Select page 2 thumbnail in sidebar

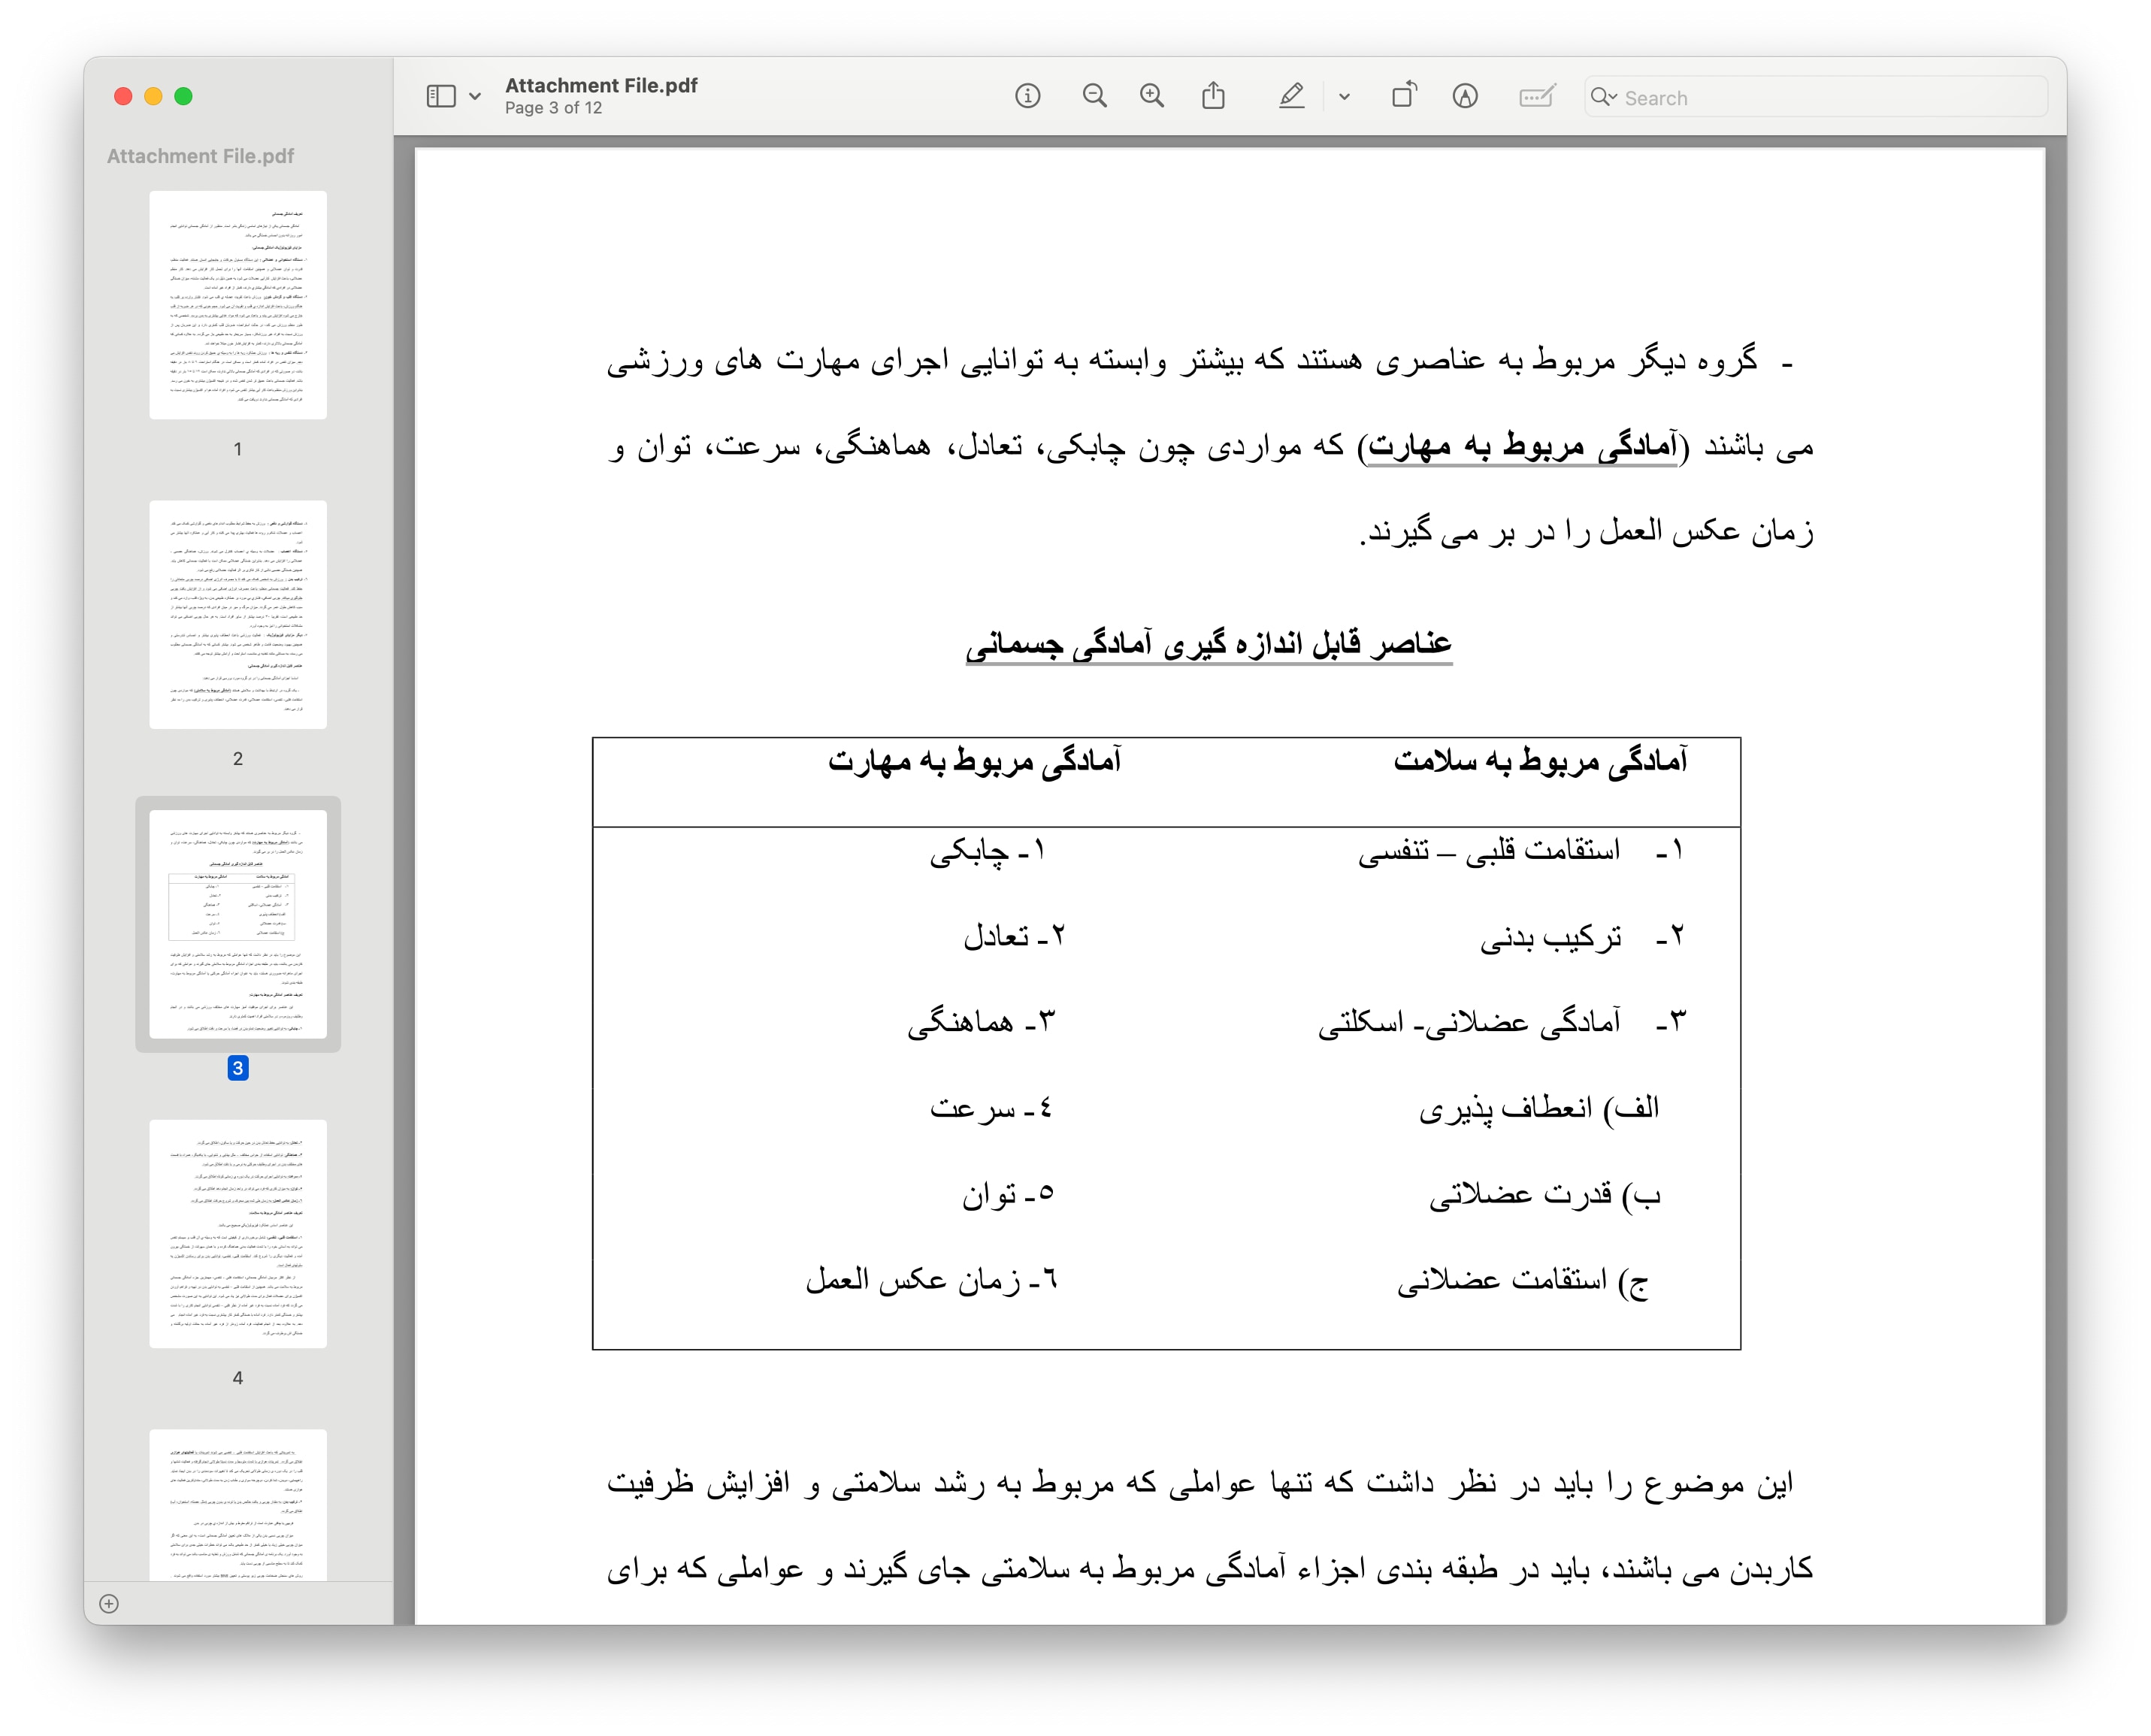(238, 614)
